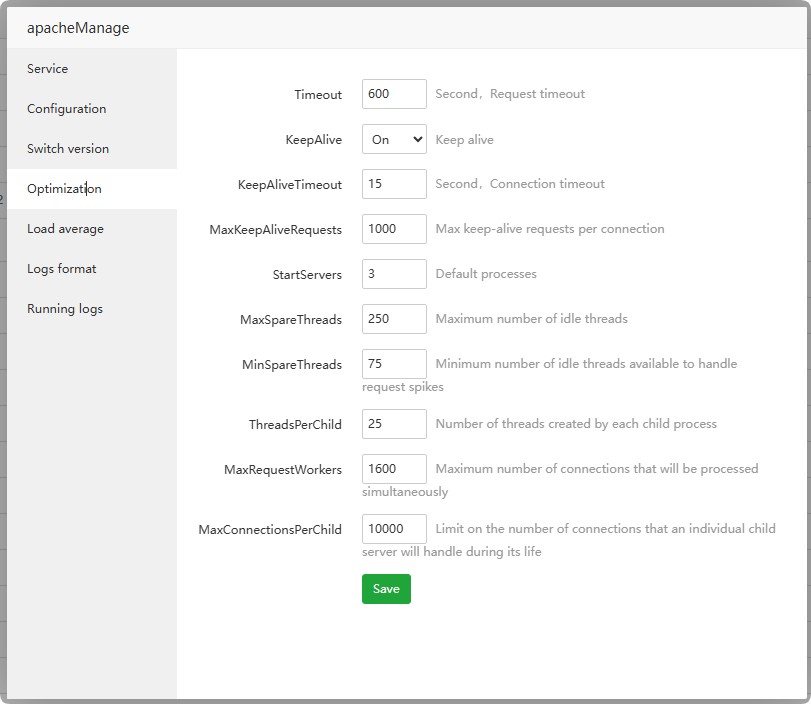Click the StartServers input field
The width and height of the screenshot is (811, 704).
coord(394,274)
